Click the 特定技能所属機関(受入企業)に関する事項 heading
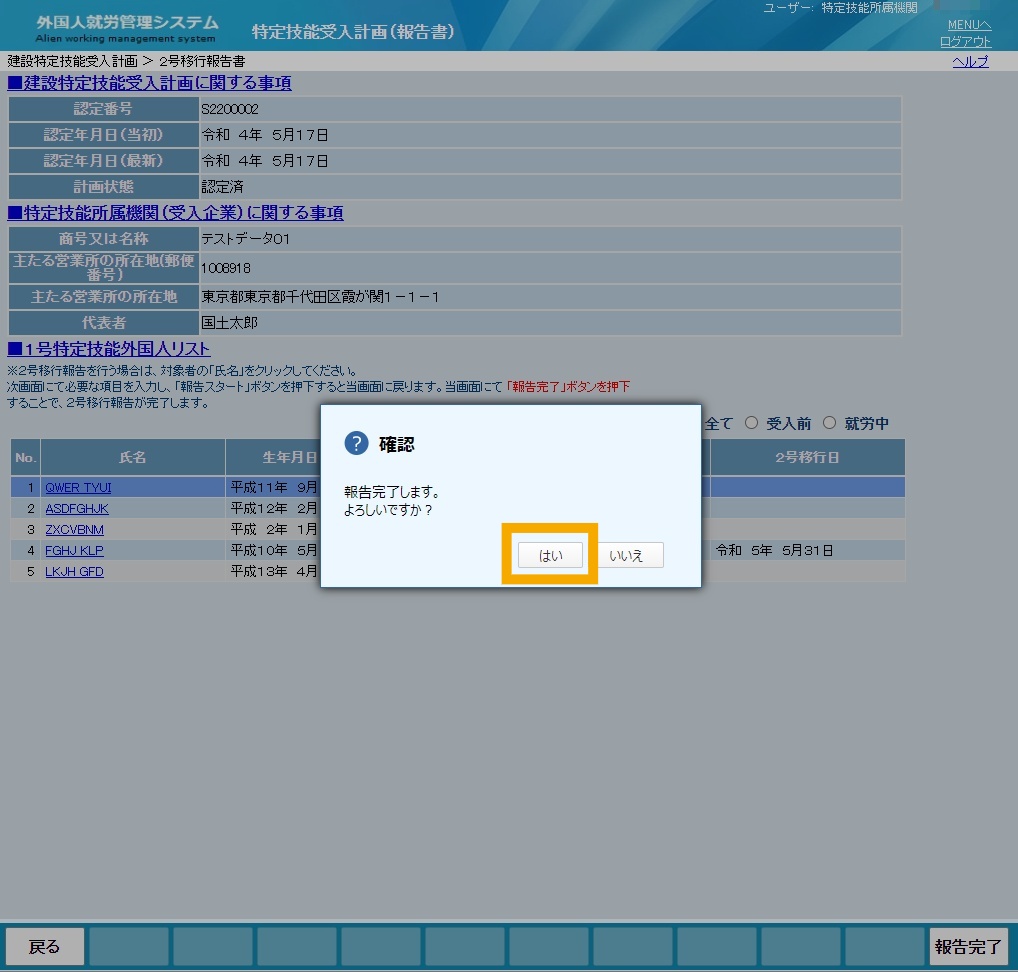 175,213
